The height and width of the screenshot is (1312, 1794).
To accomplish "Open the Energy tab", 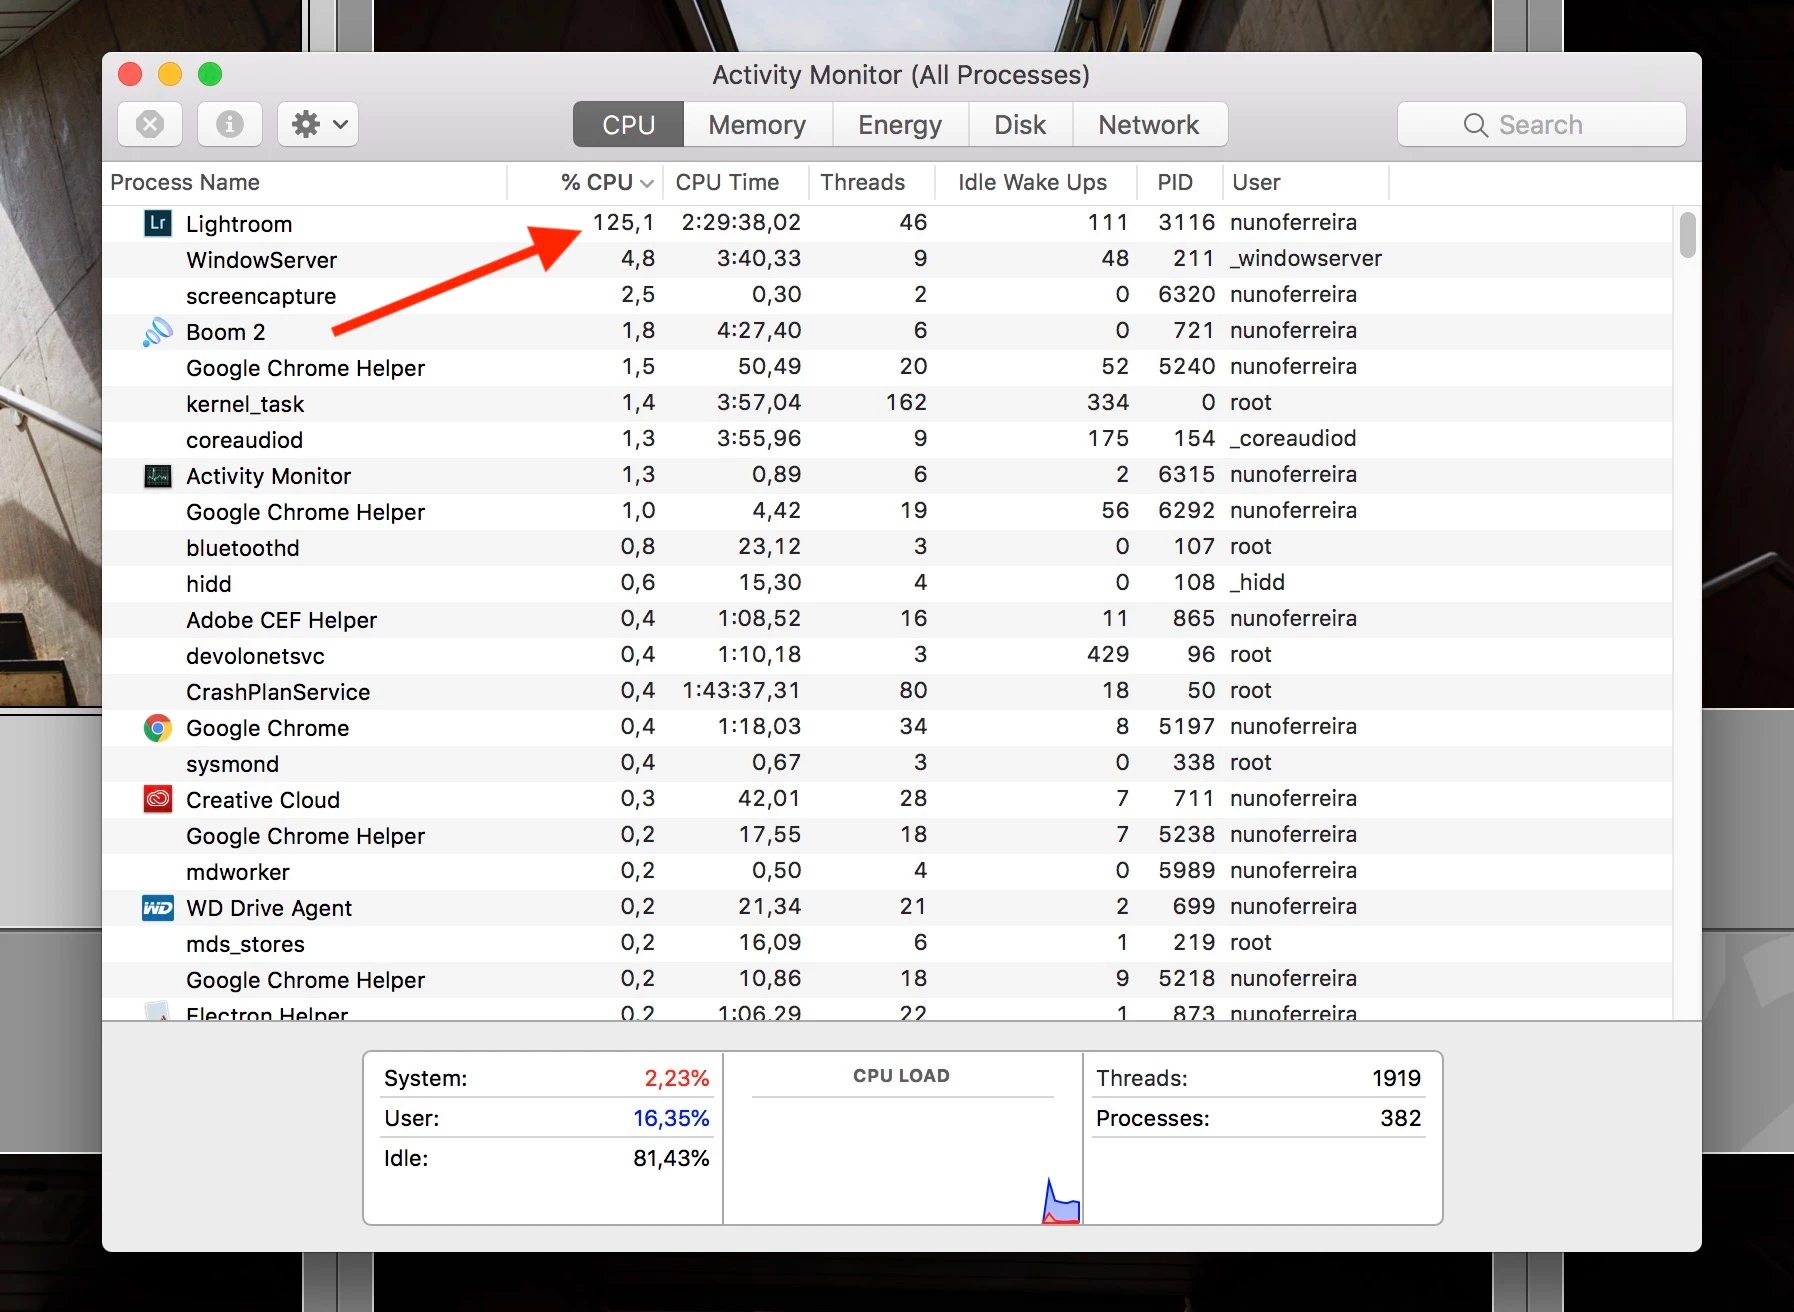I will click(900, 124).
